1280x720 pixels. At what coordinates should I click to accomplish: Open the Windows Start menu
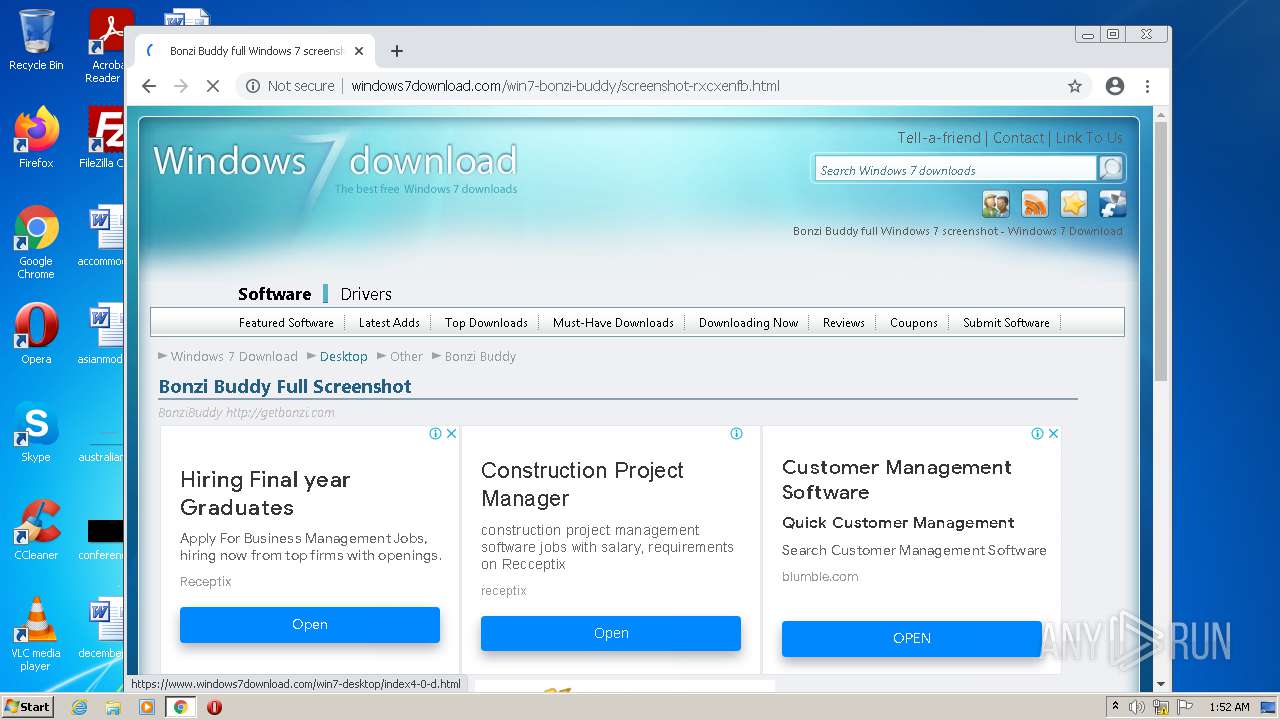coord(28,707)
